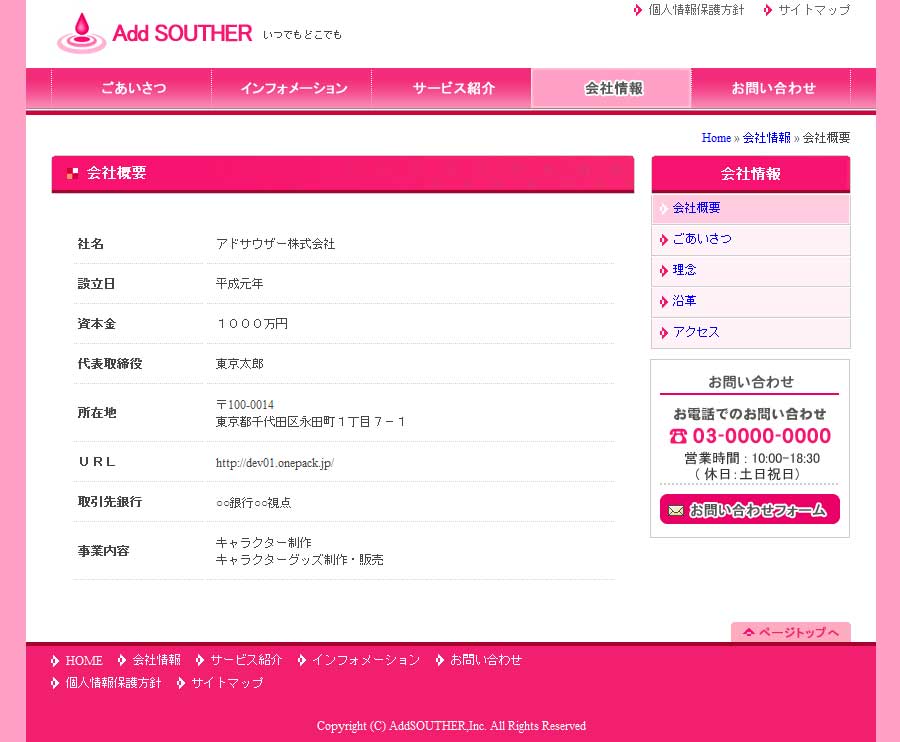The height and width of the screenshot is (742, 900).
Task: Choose アクセス in the sidebar menu
Action: coord(696,332)
